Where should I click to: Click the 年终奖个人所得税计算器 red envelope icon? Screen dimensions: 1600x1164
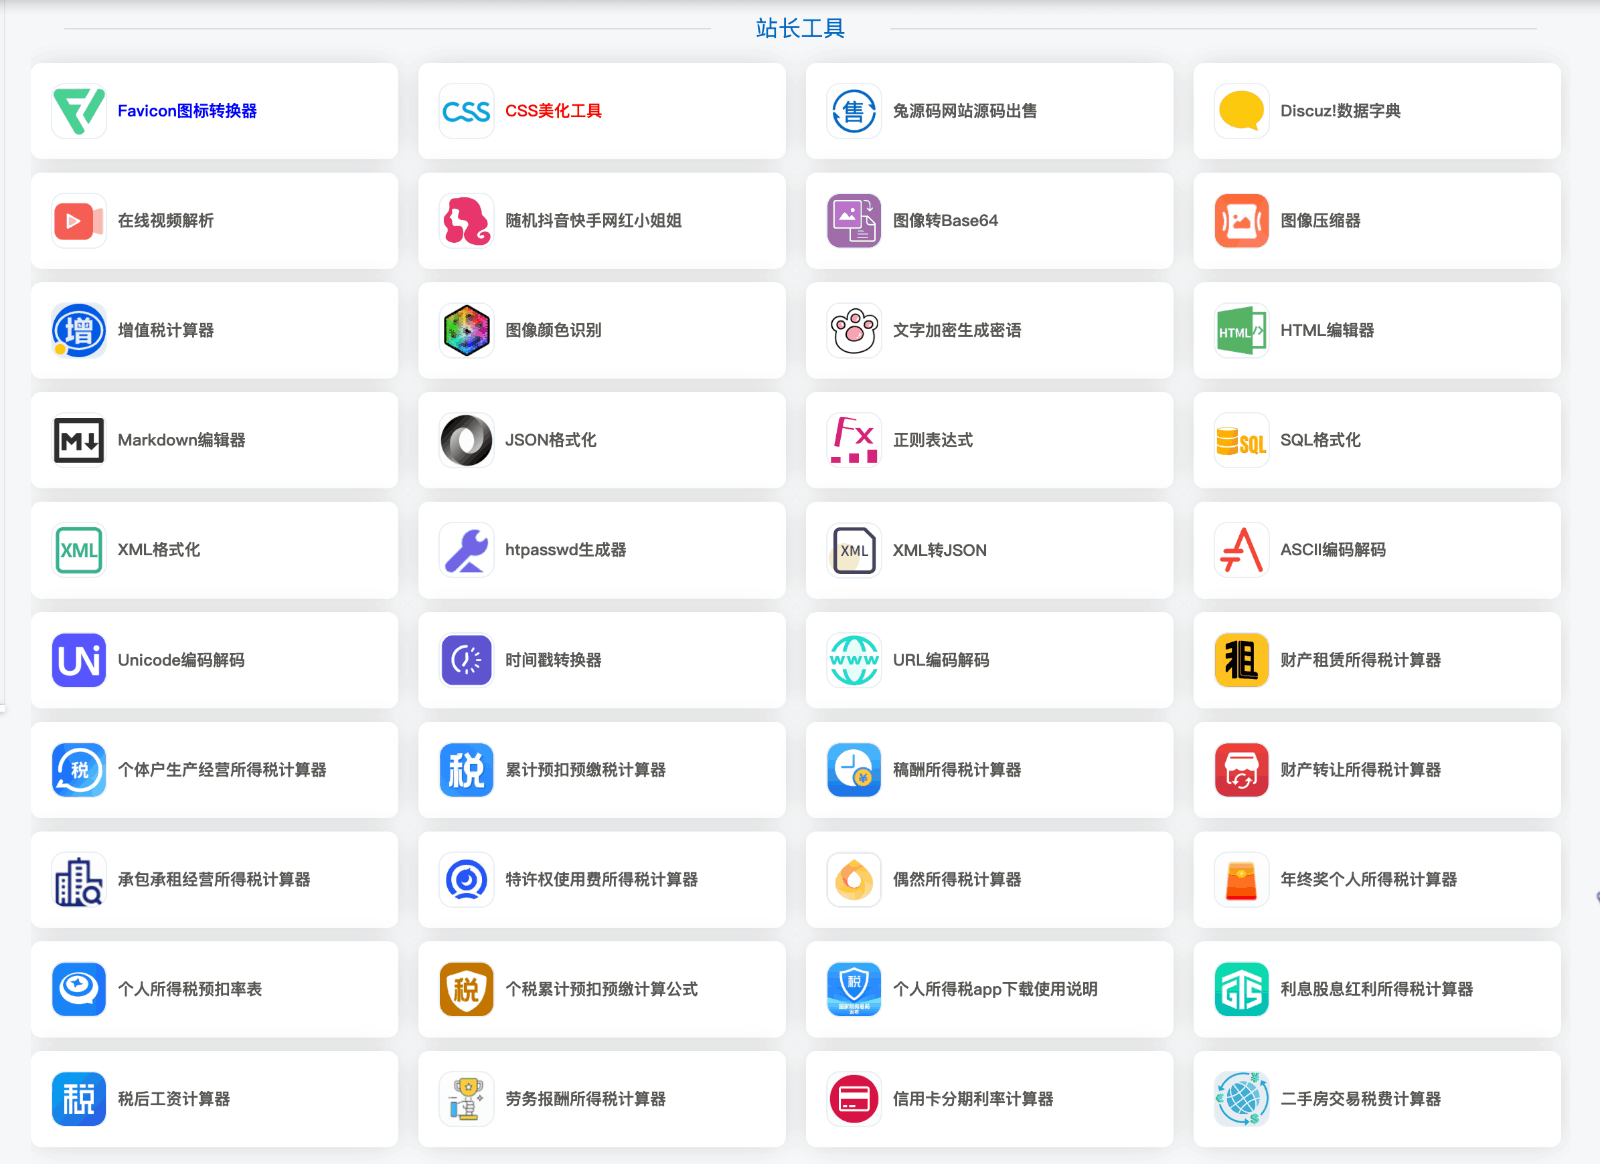point(1242,879)
